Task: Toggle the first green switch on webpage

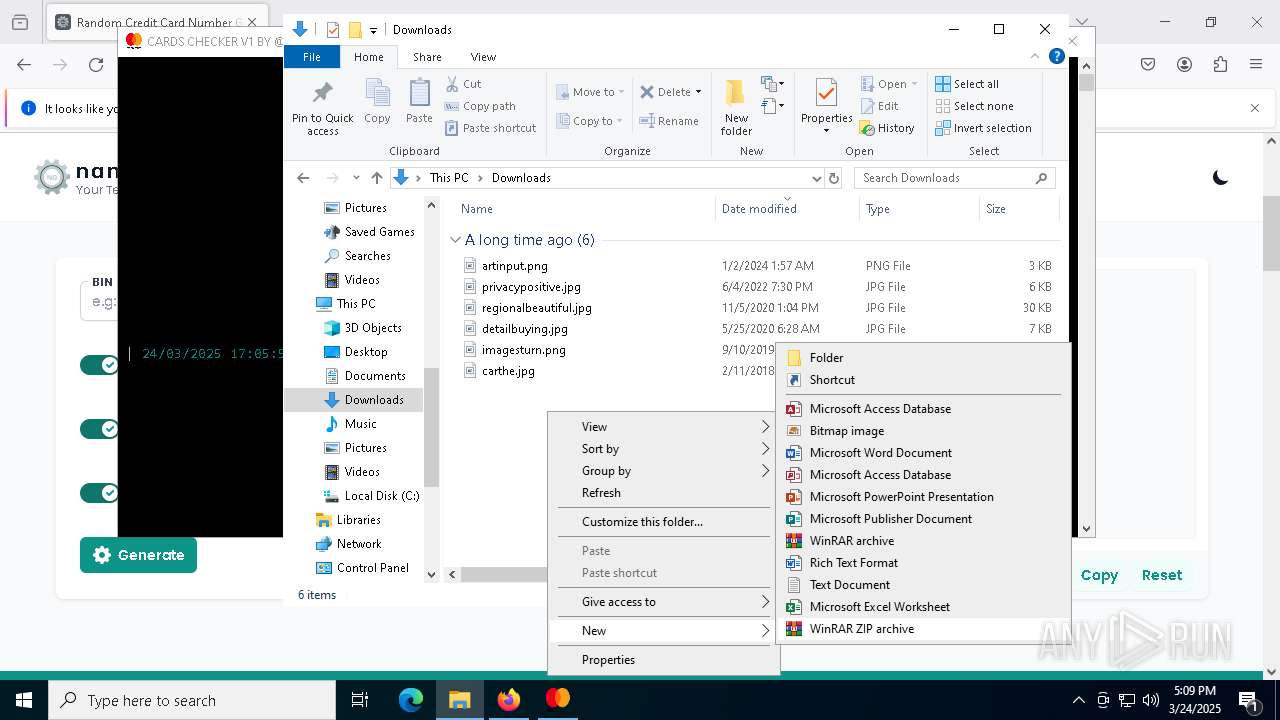Action: [x=99, y=365]
